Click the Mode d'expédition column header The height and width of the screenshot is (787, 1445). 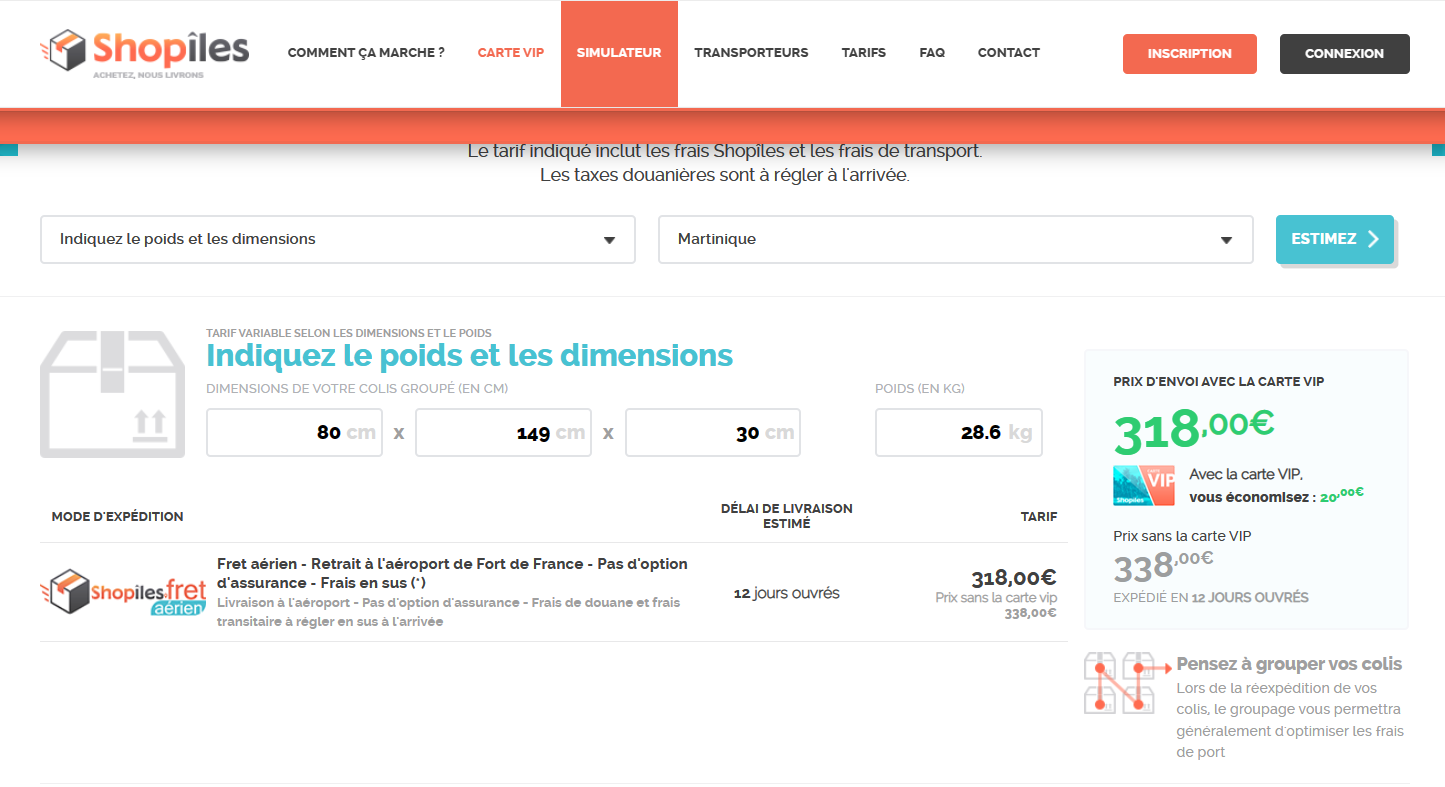click(x=118, y=517)
